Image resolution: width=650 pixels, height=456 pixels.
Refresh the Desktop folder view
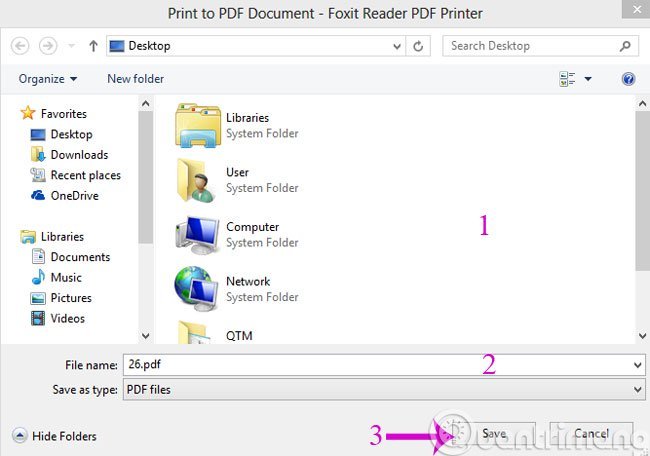[418, 46]
